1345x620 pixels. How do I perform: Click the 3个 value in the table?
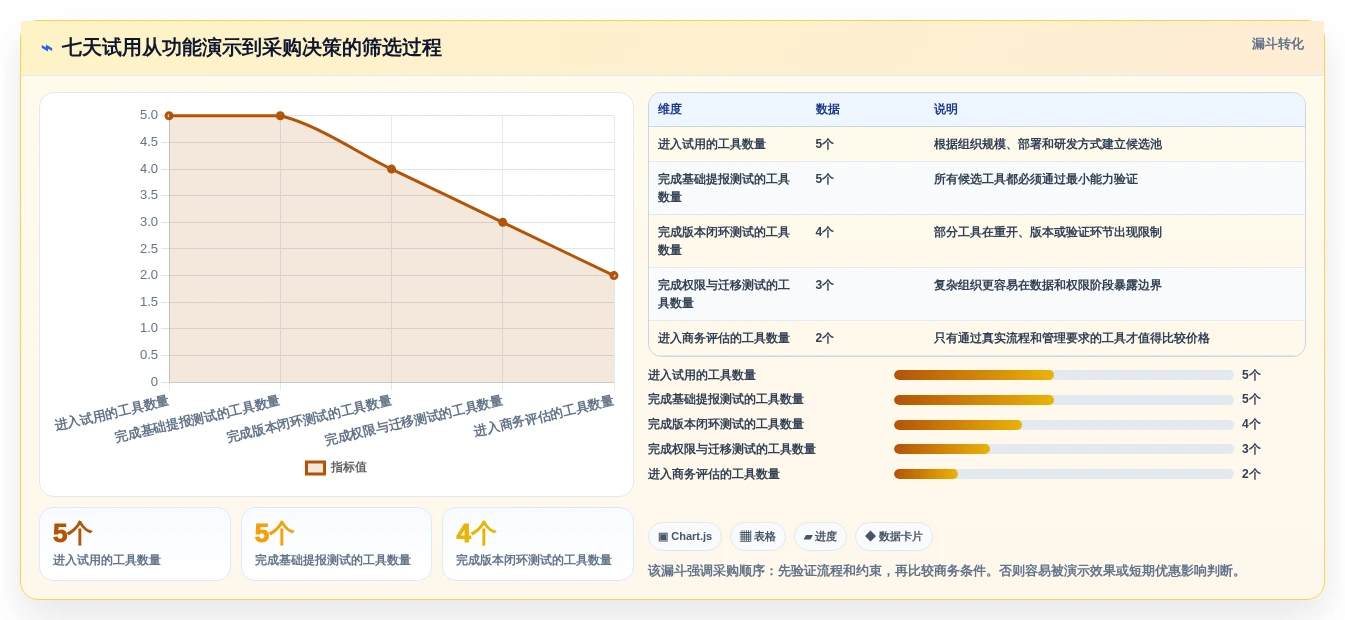coord(824,285)
